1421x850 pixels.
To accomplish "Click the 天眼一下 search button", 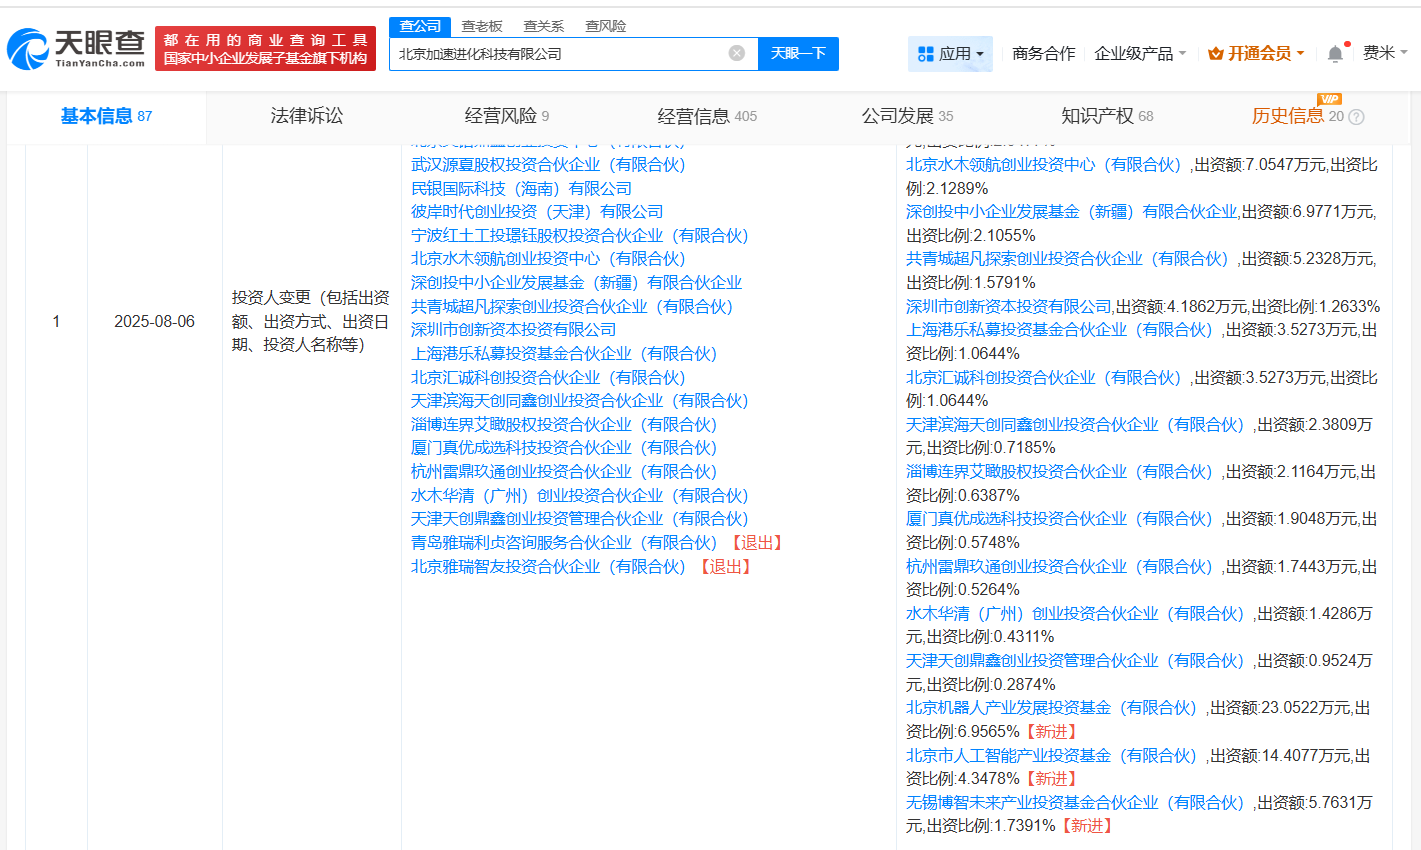I will tap(798, 53).
